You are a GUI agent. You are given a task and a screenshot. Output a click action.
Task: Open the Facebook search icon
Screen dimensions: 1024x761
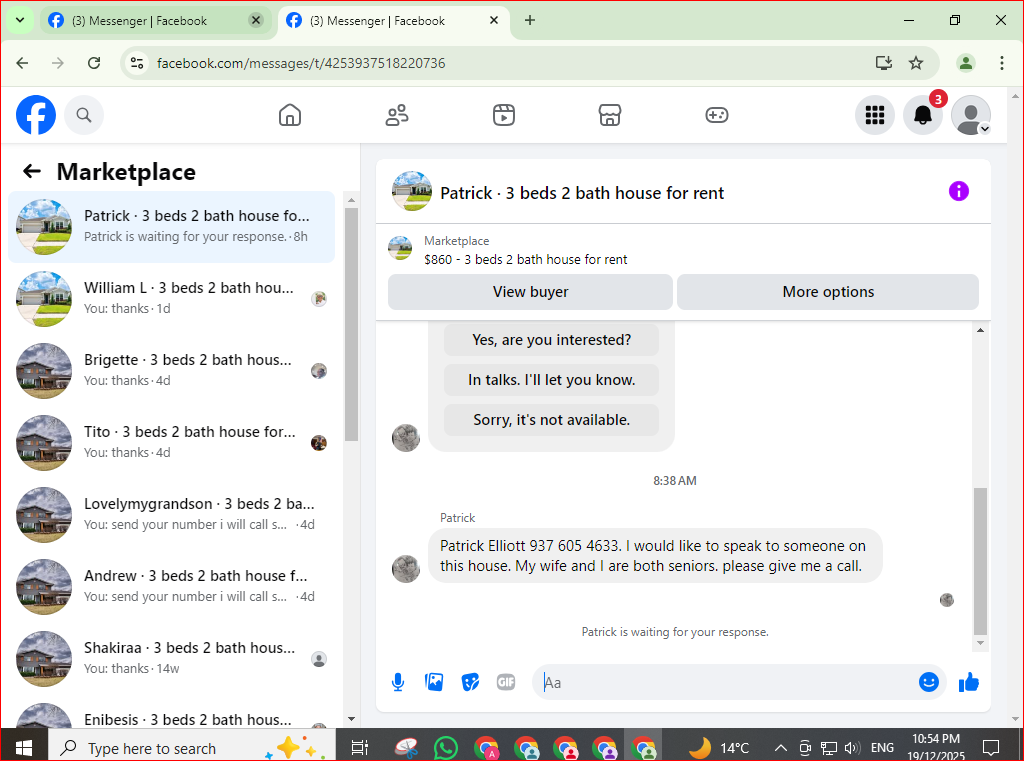pyautogui.click(x=84, y=115)
